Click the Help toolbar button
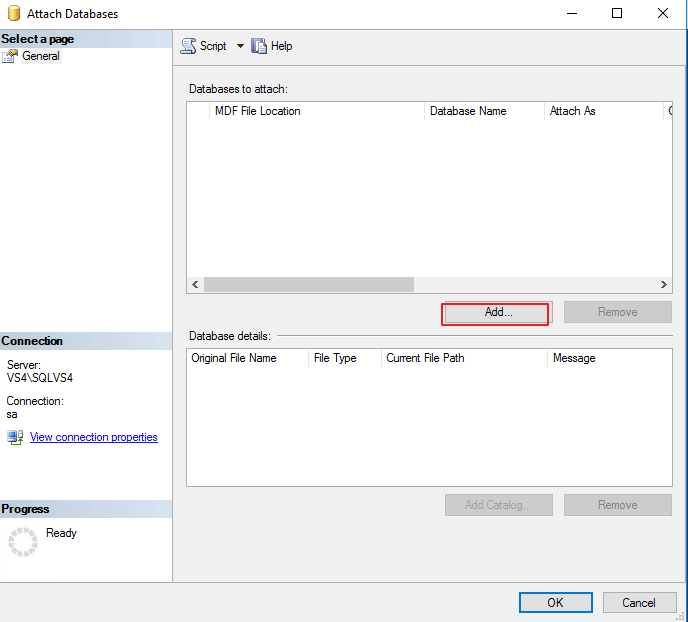The height and width of the screenshot is (622, 688). [x=272, y=46]
